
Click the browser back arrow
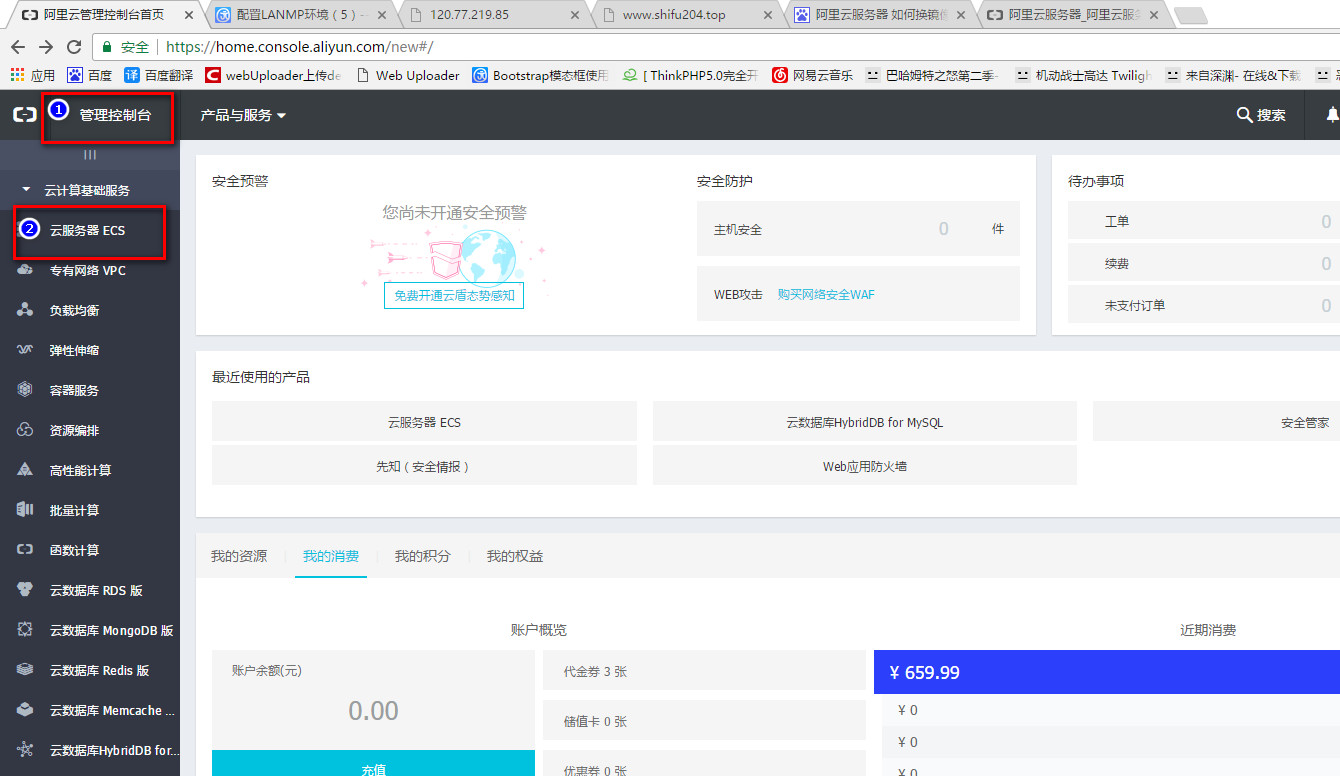point(19,47)
